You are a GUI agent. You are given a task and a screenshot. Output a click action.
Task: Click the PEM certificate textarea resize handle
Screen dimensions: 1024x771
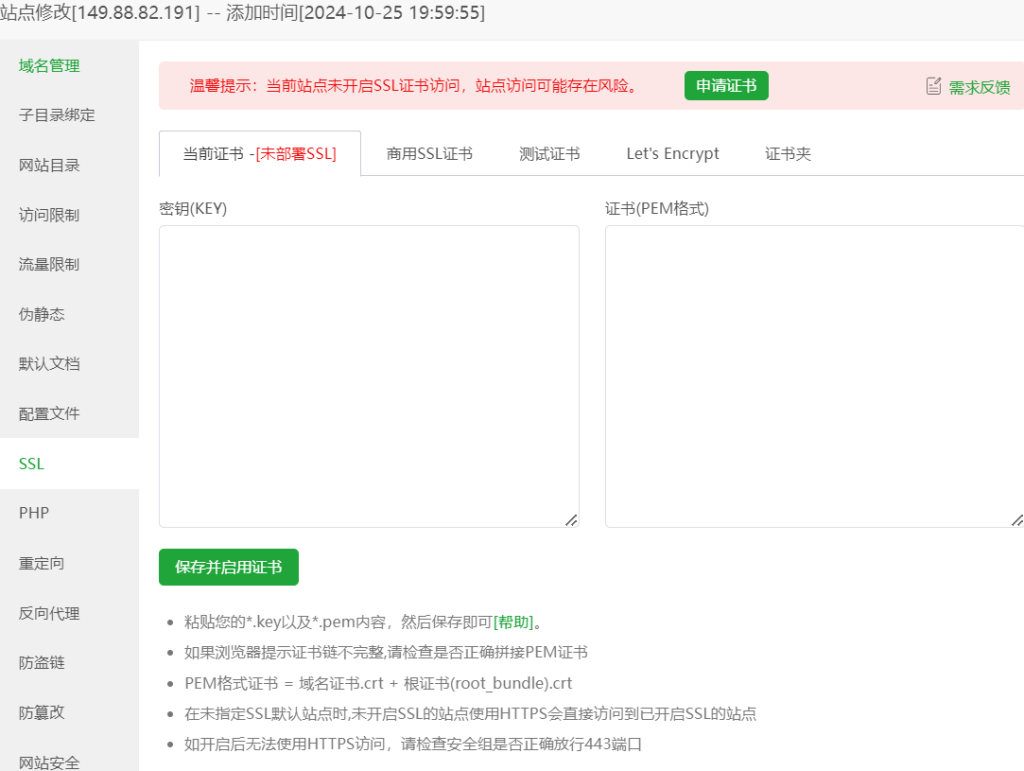coord(1016,519)
